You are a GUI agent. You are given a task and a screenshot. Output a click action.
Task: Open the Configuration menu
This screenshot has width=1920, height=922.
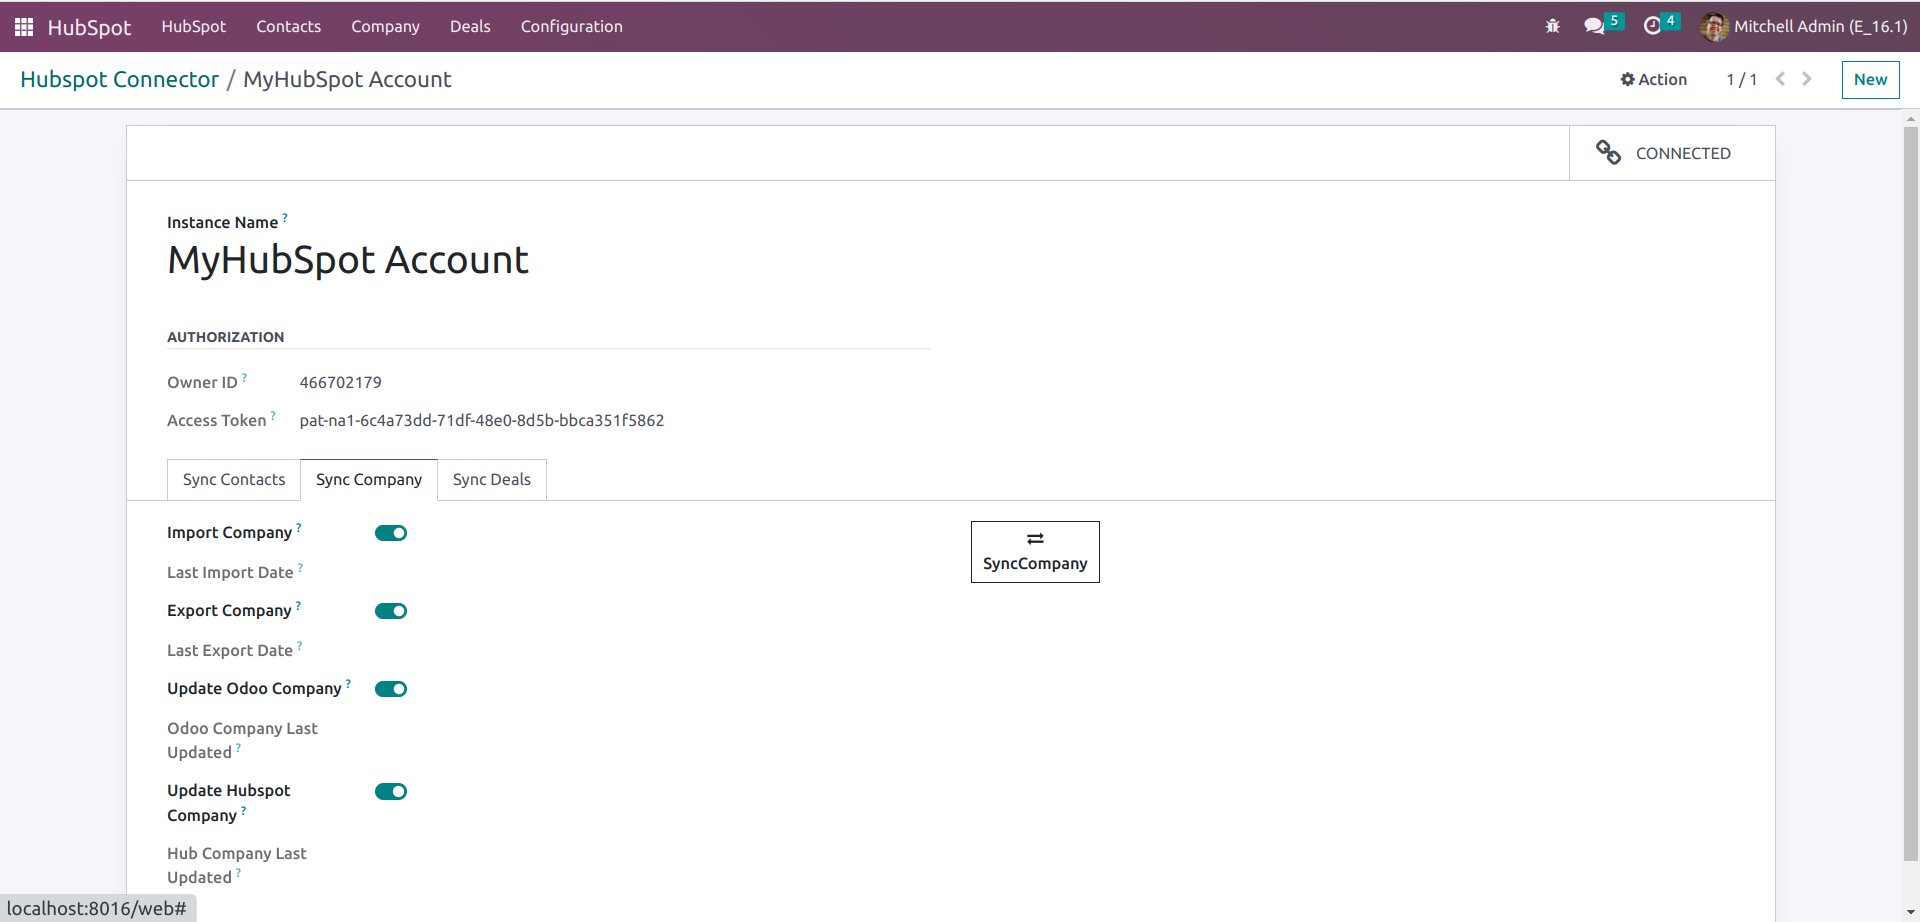571,27
